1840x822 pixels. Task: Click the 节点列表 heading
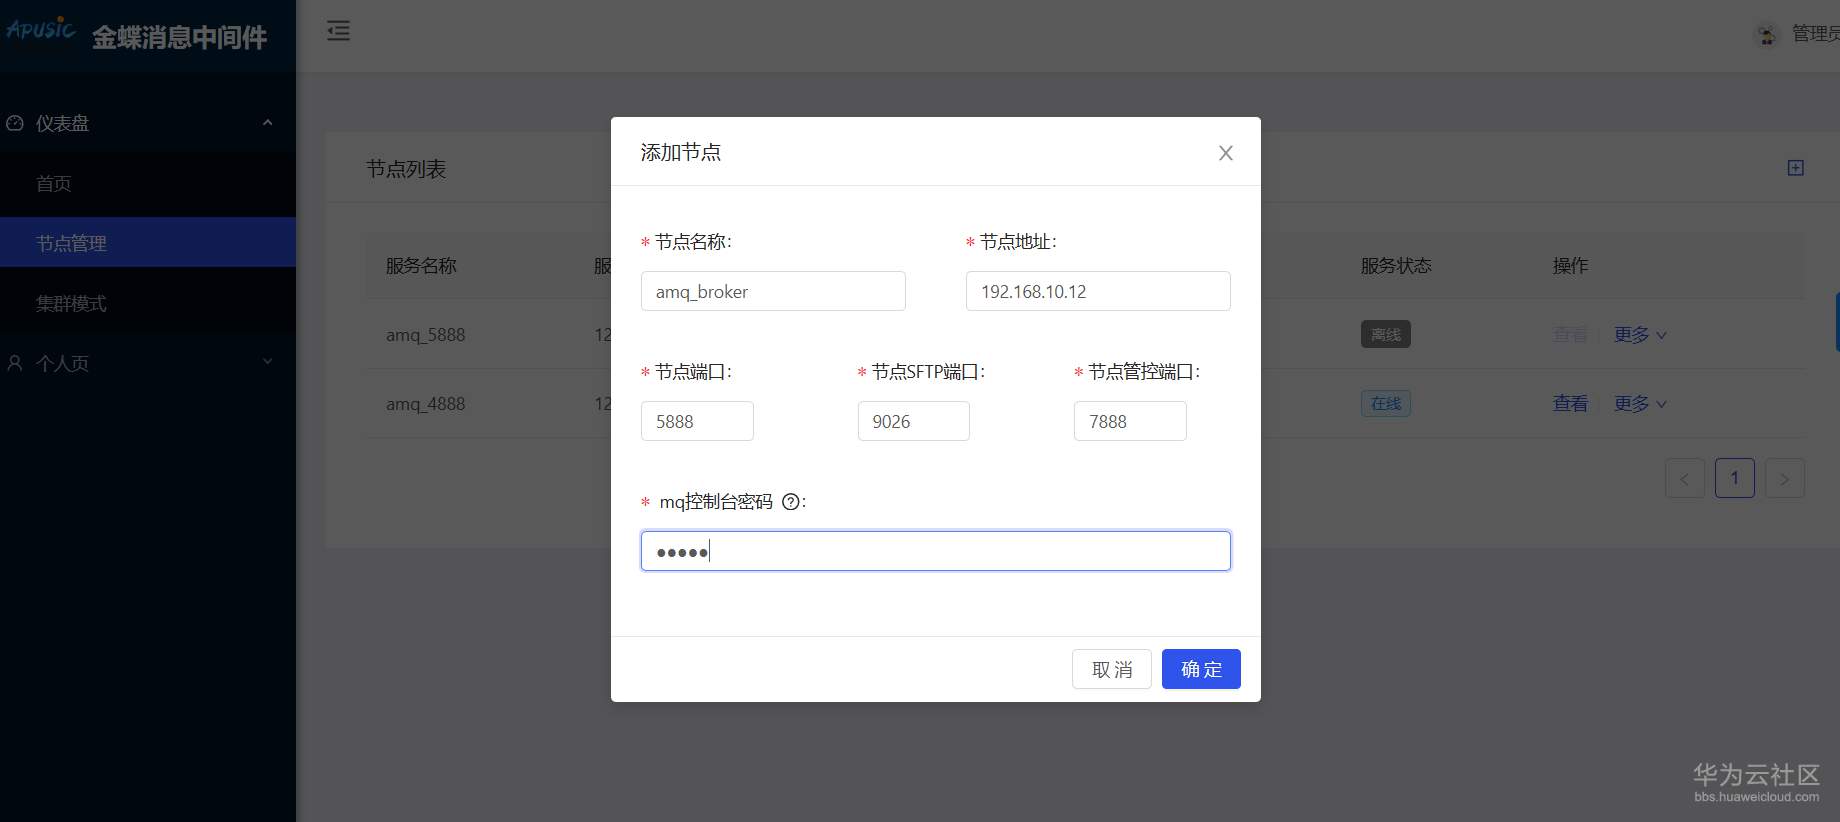(406, 169)
